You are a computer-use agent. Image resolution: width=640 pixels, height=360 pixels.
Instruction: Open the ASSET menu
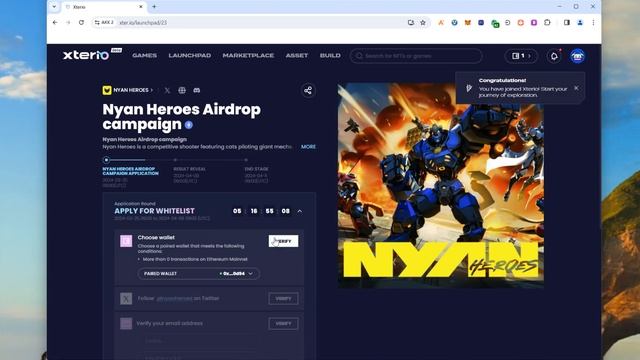297,56
